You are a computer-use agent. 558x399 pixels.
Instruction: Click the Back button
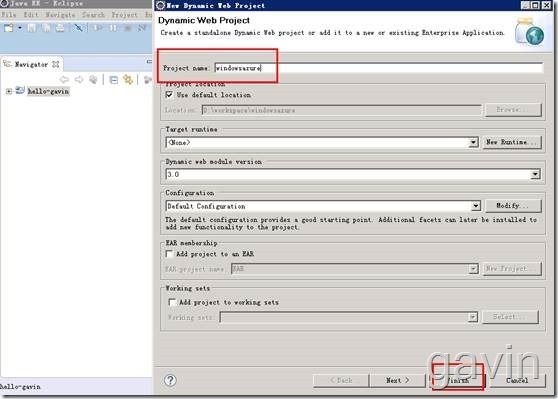coord(341,380)
